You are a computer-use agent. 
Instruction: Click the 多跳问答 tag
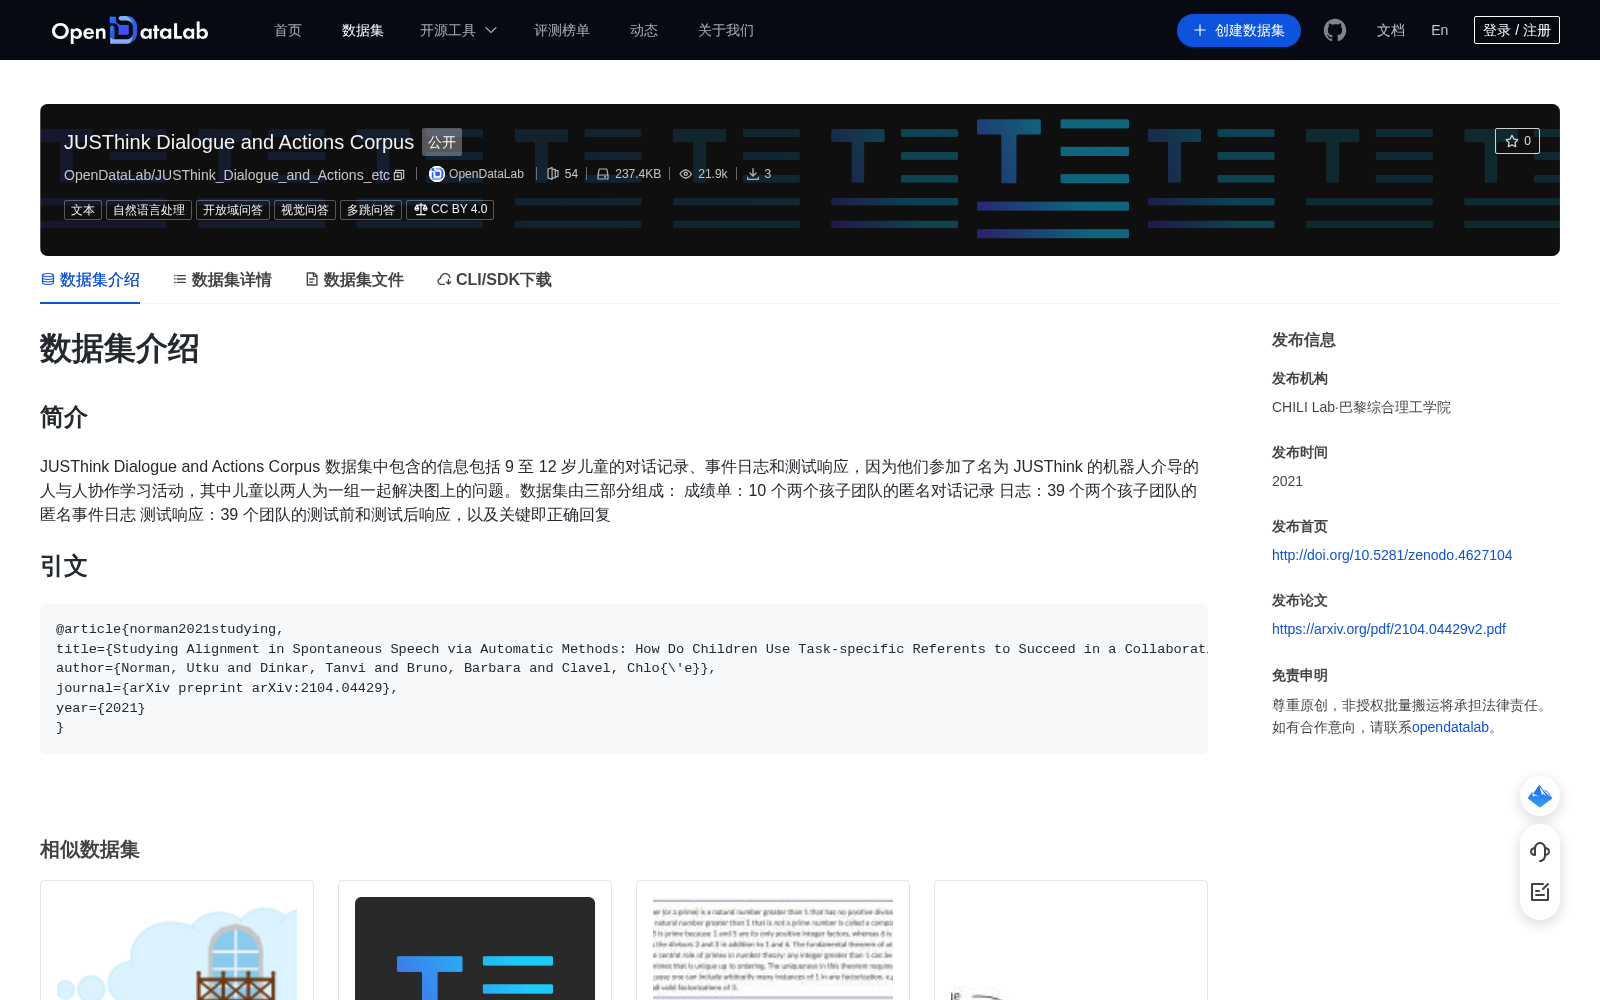[x=371, y=210]
